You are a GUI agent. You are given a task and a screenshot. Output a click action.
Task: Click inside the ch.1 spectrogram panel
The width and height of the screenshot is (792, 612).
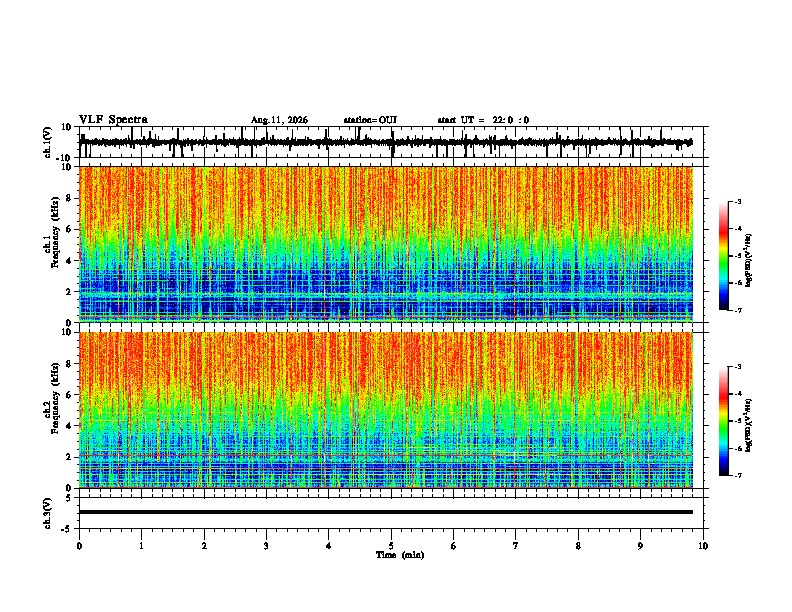(x=386, y=244)
